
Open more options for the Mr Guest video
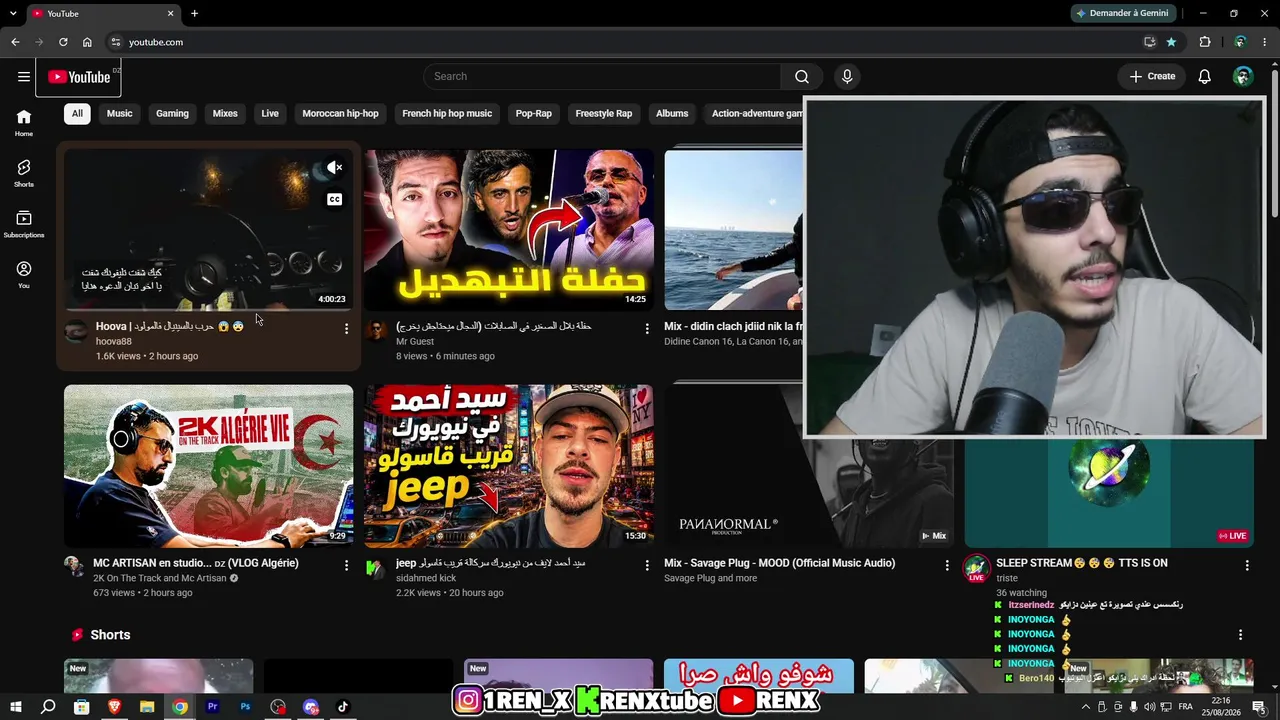click(x=646, y=329)
